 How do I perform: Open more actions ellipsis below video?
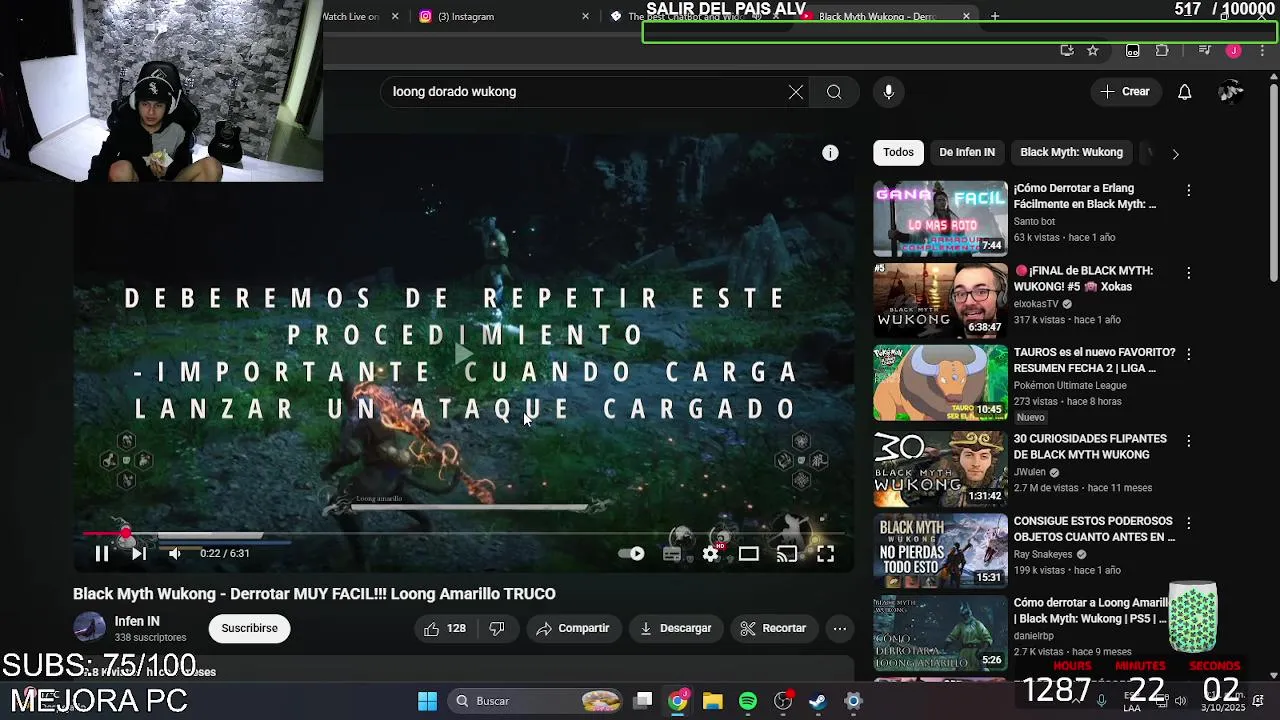[x=840, y=628]
